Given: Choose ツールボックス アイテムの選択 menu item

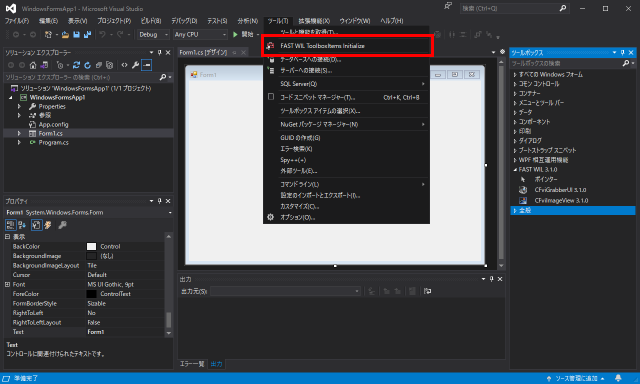Looking at the screenshot, I should coord(346,111).
